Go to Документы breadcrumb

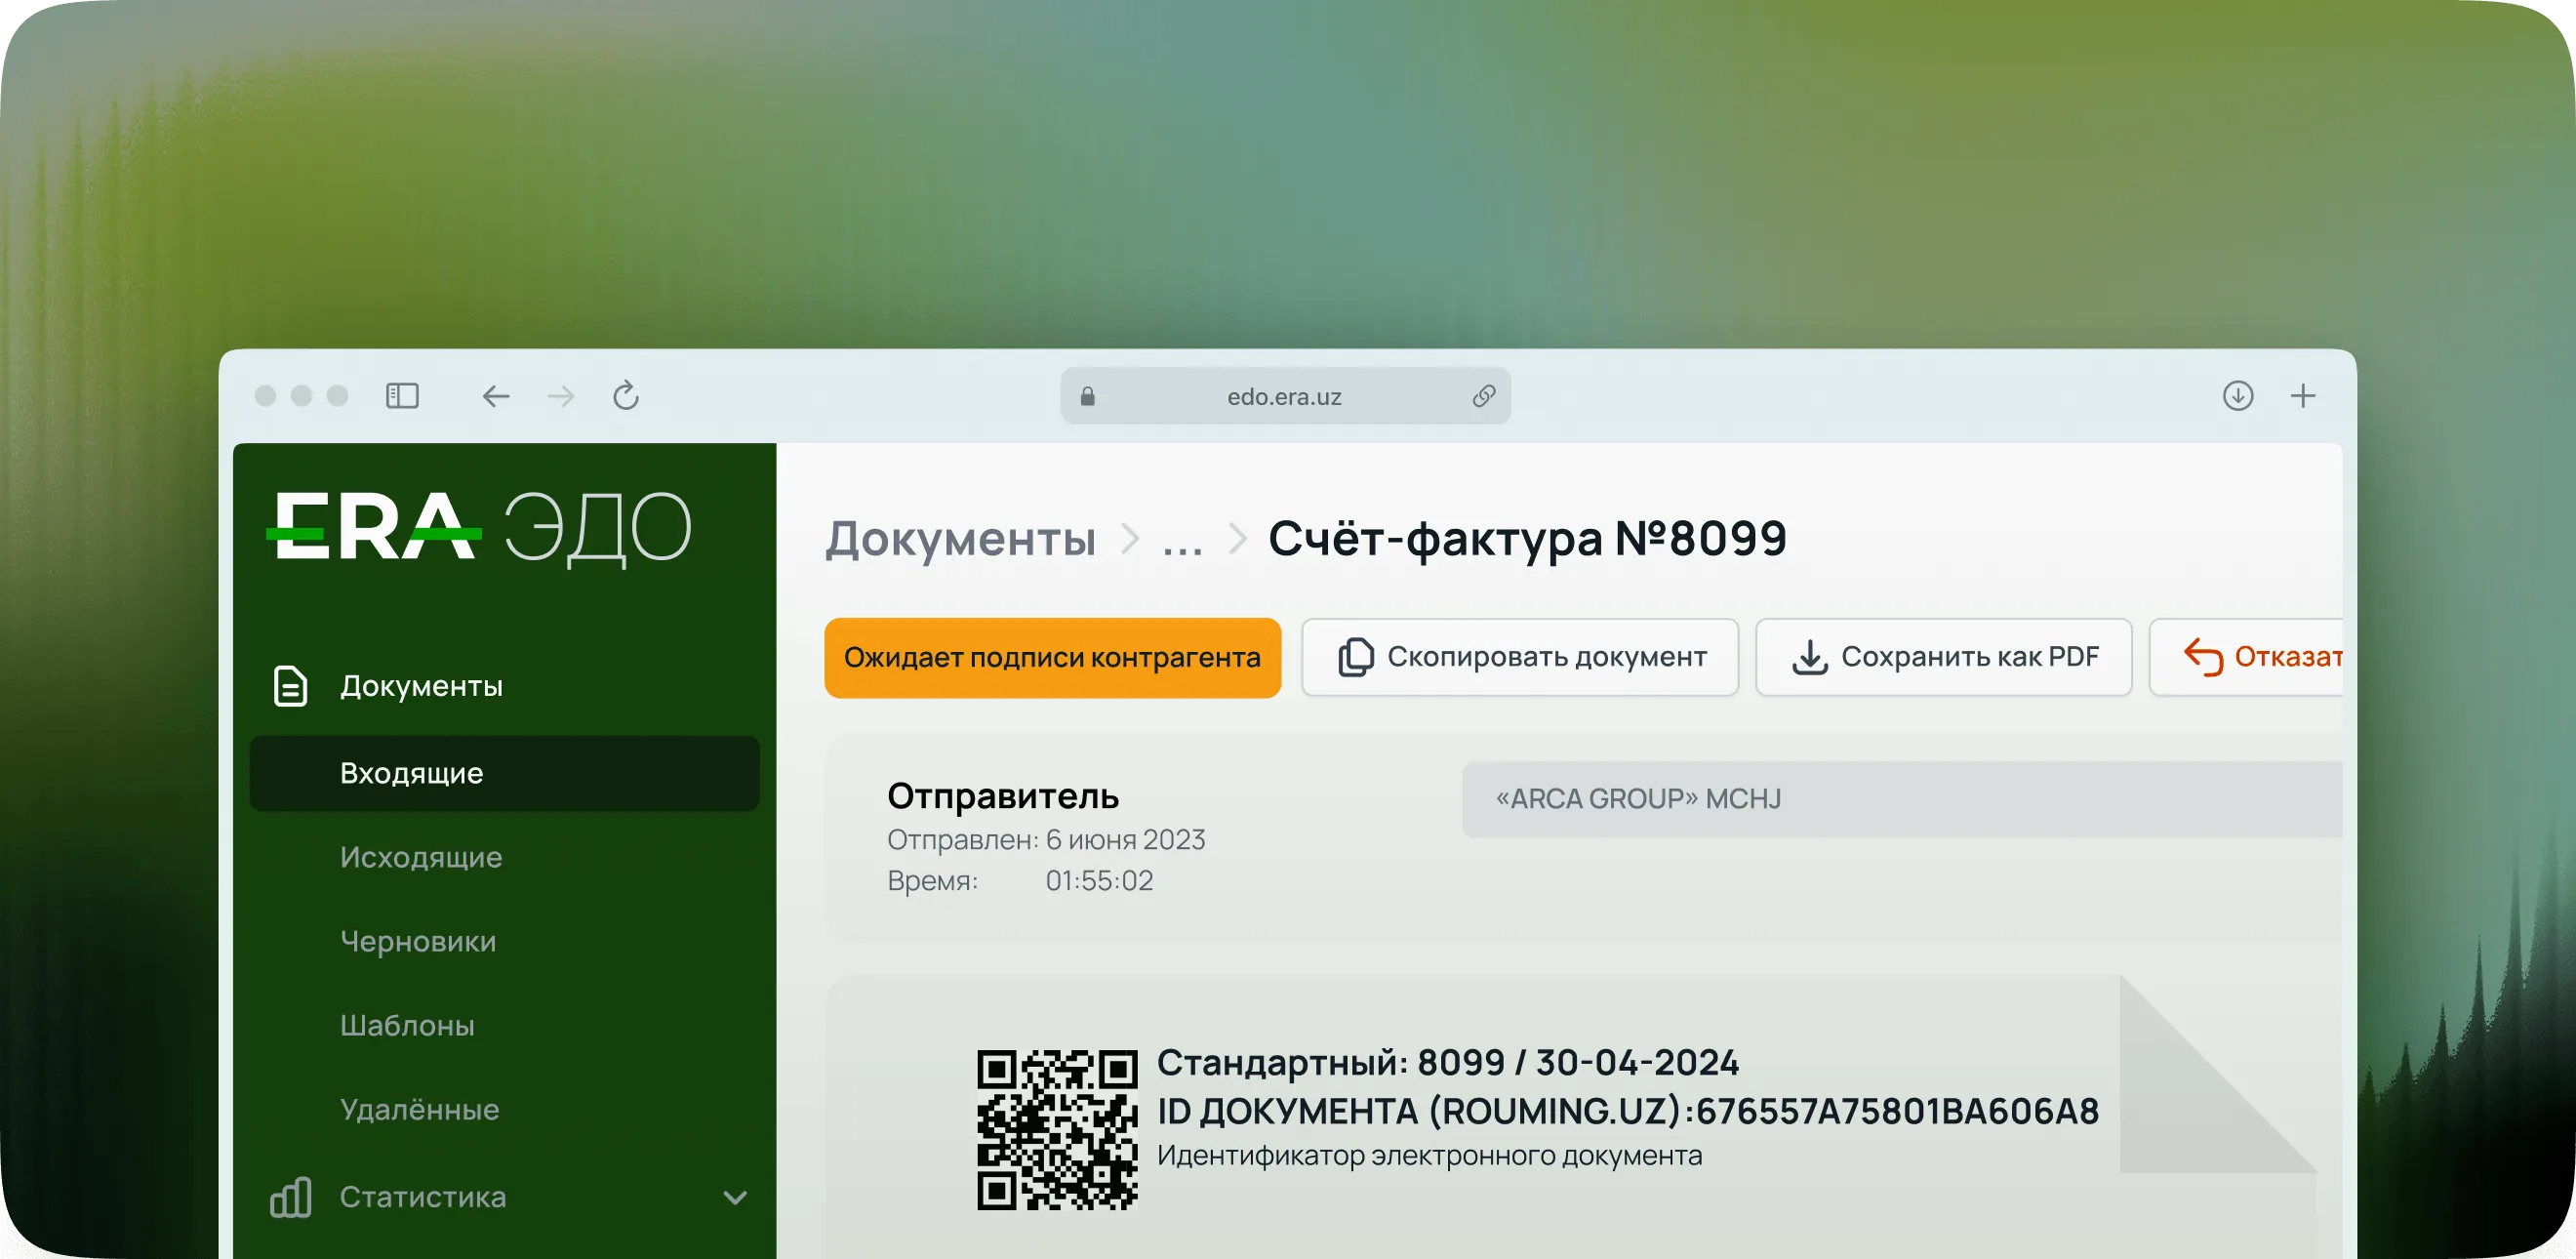click(x=960, y=539)
